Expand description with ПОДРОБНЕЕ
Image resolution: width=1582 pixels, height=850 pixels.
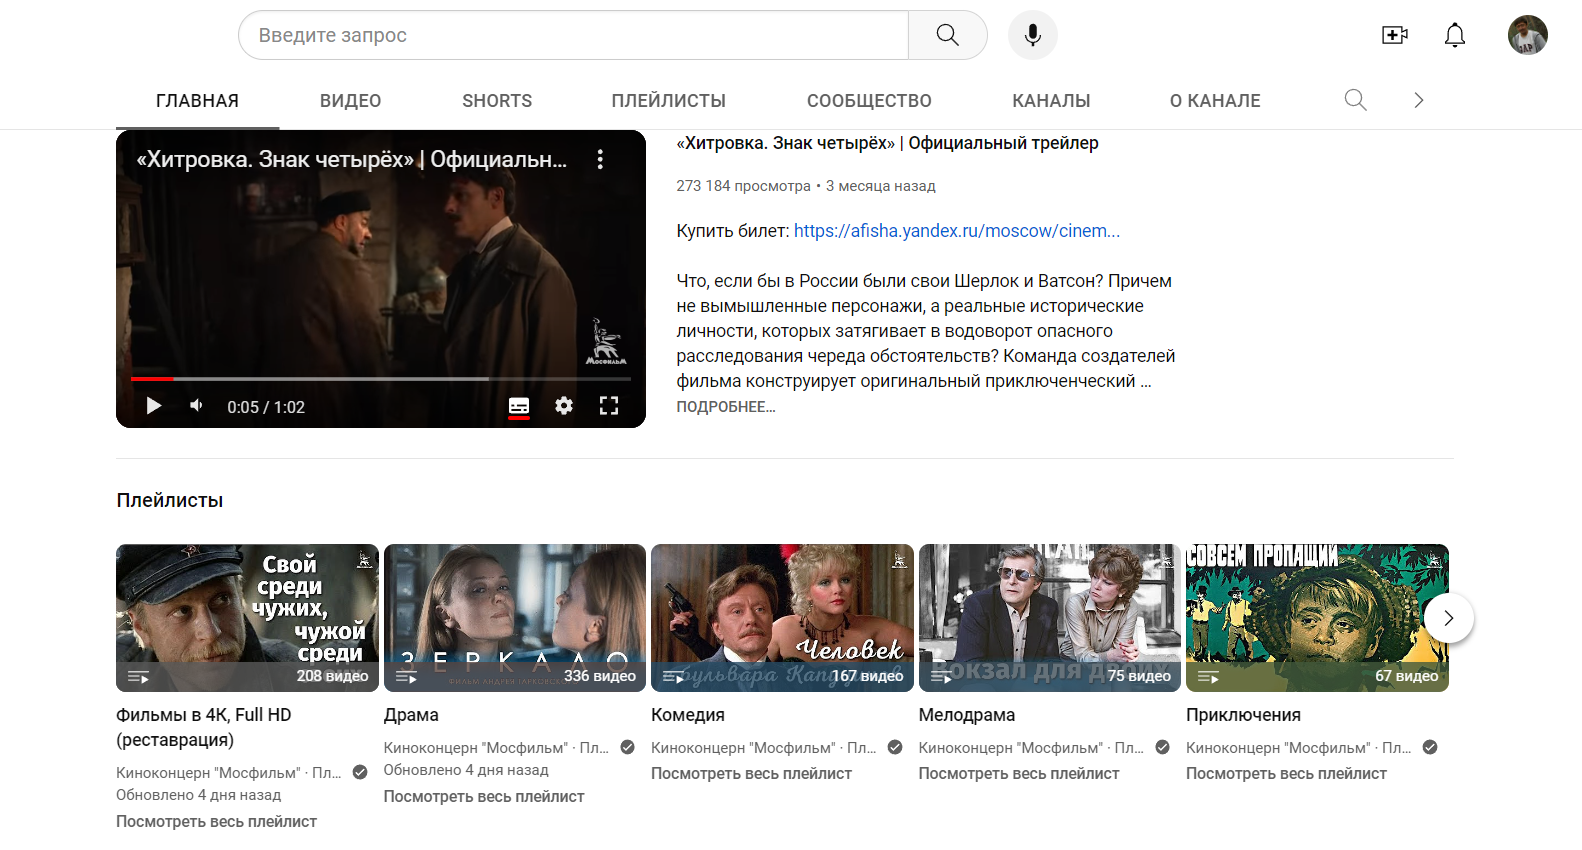tap(726, 407)
